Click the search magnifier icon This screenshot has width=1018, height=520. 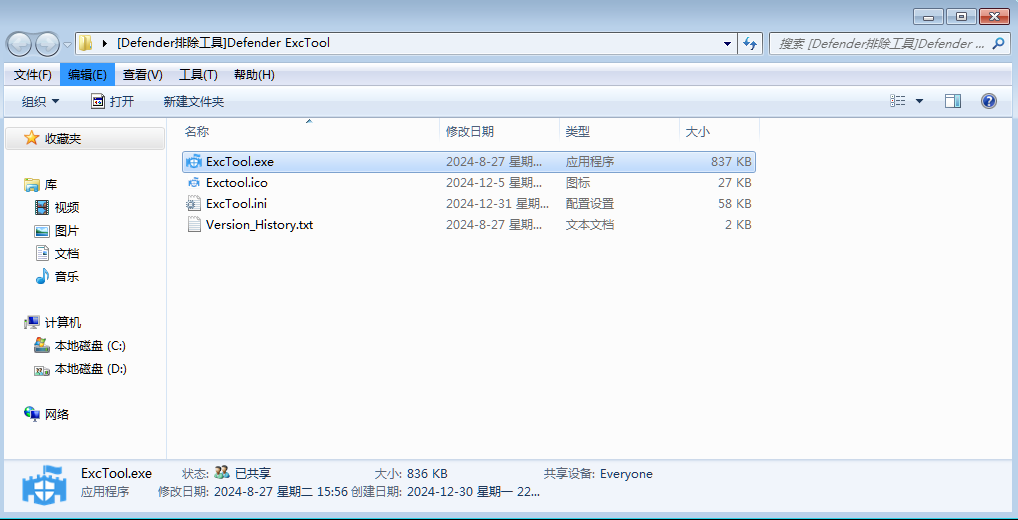tap(999, 43)
